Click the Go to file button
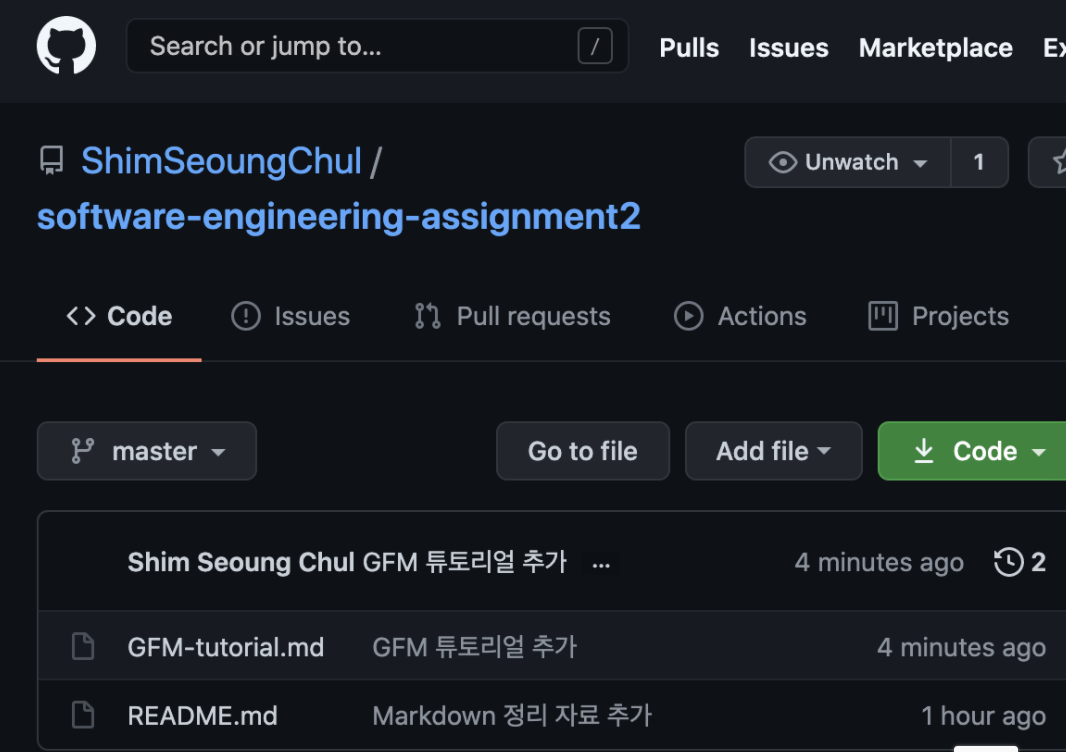Image resolution: width=1066 pixels, height=752 pixels. tap(582, 451)
